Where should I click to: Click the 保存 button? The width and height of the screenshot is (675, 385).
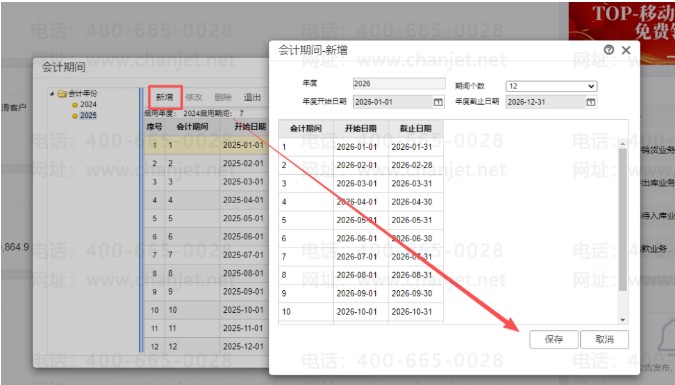(x=554, y=339)
